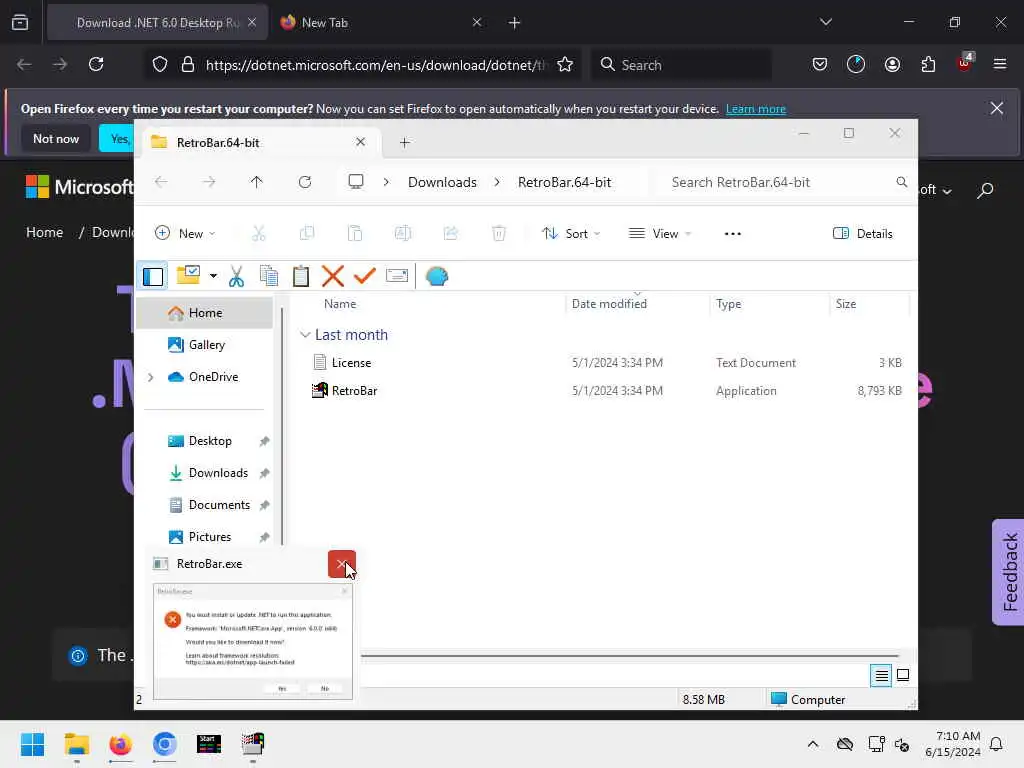The width and height of the screenshot is (1024, 768).
Task: Close RetroBar.exe taskbar preview with red X
Action: [342, 564]
